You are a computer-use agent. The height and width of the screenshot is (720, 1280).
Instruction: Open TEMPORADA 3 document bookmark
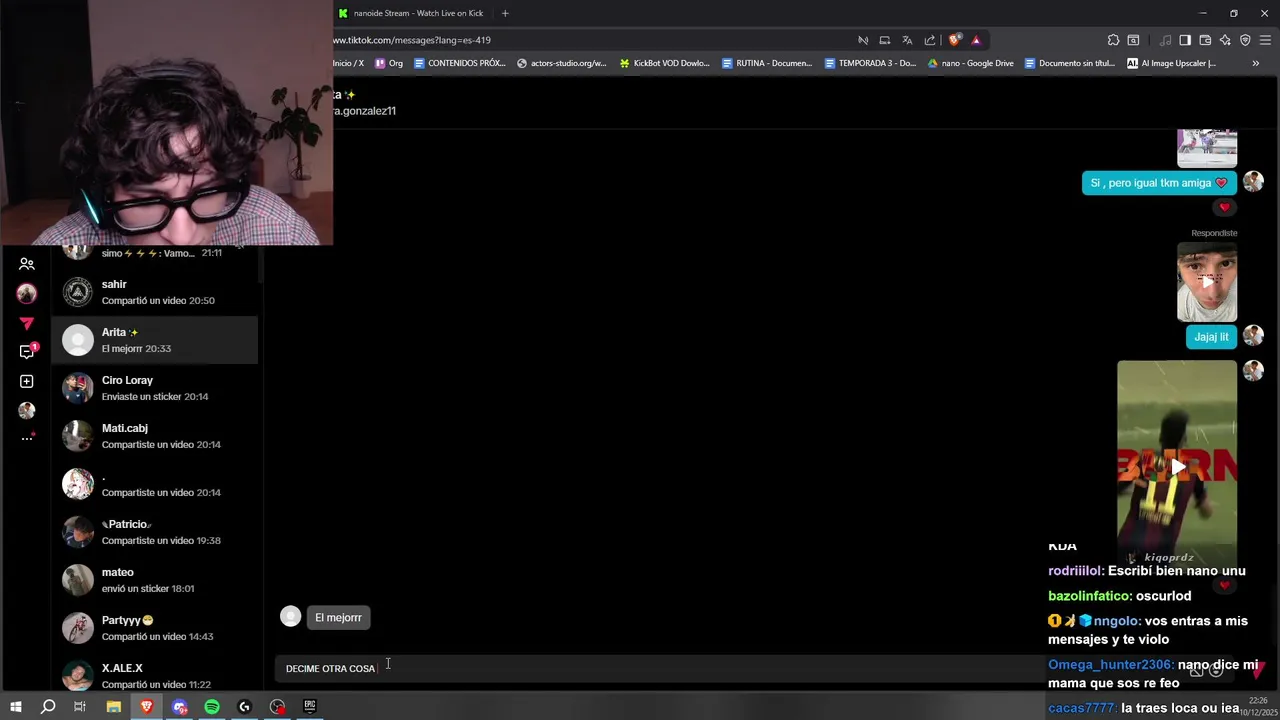[869, 63]
